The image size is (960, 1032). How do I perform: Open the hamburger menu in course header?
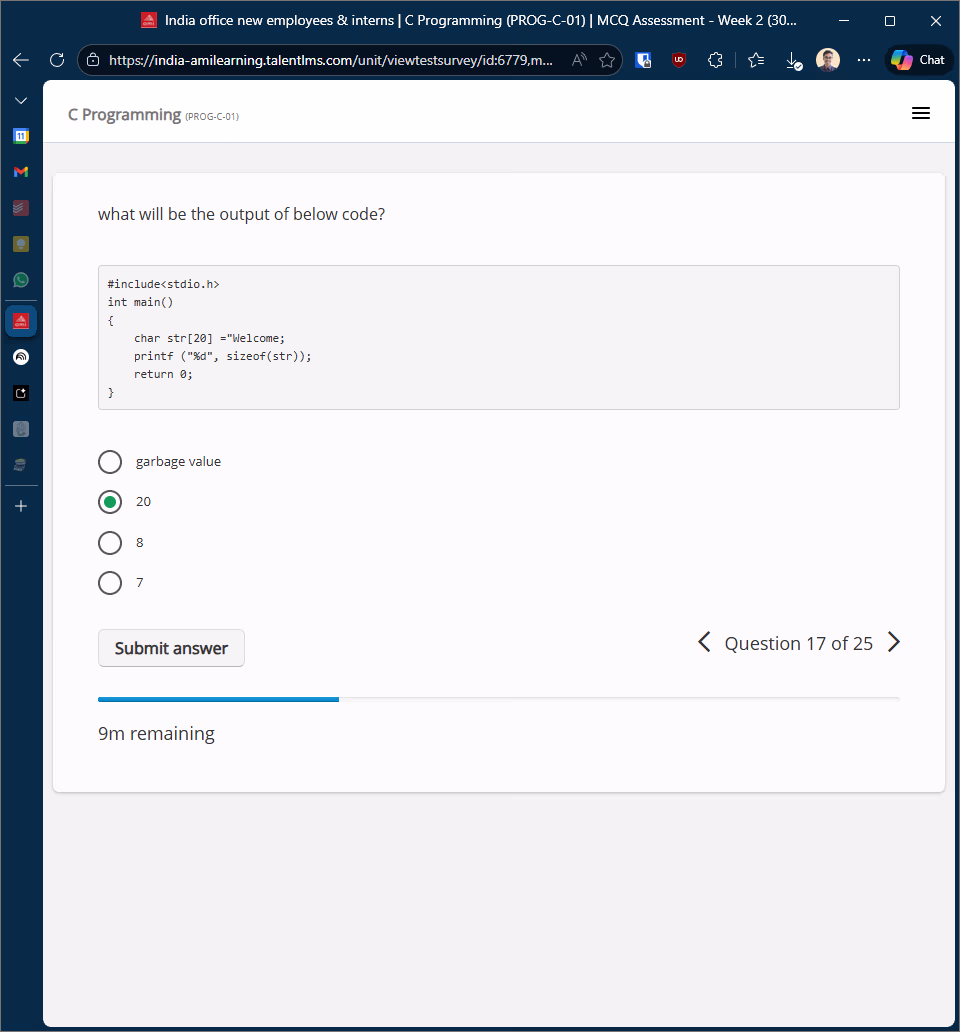[921, 114]
